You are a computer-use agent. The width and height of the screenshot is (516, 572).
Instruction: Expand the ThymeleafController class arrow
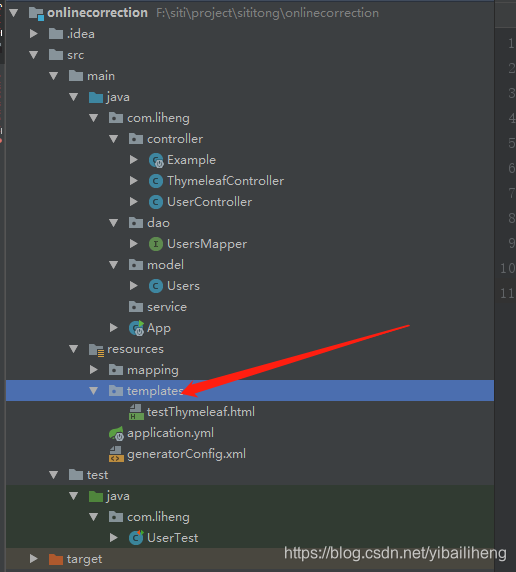(x=134, y=181)
